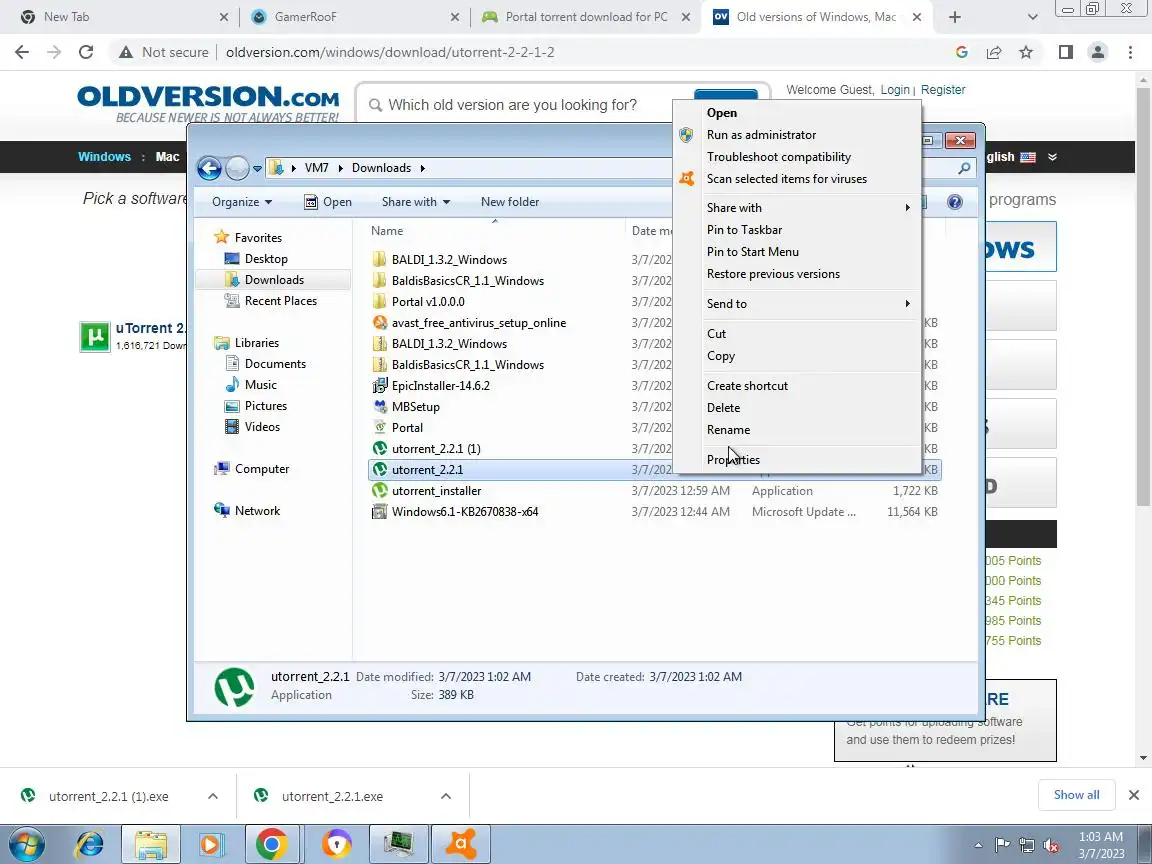Click the Open button in Explorer toolbar
1152x864 pixels.
click(328, 202)
